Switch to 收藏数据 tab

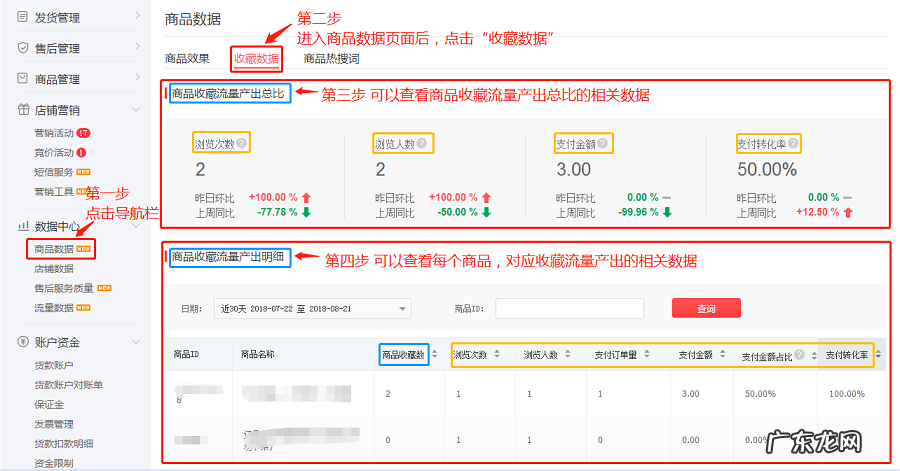click(257, 59)
